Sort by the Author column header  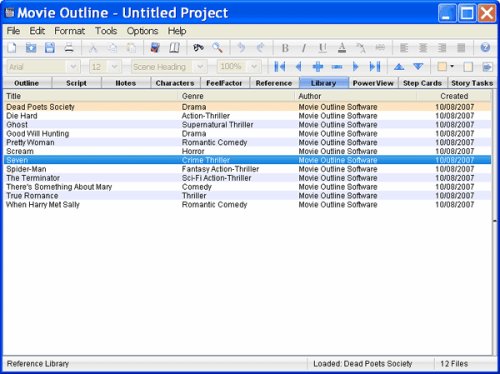tap(356, 96)
